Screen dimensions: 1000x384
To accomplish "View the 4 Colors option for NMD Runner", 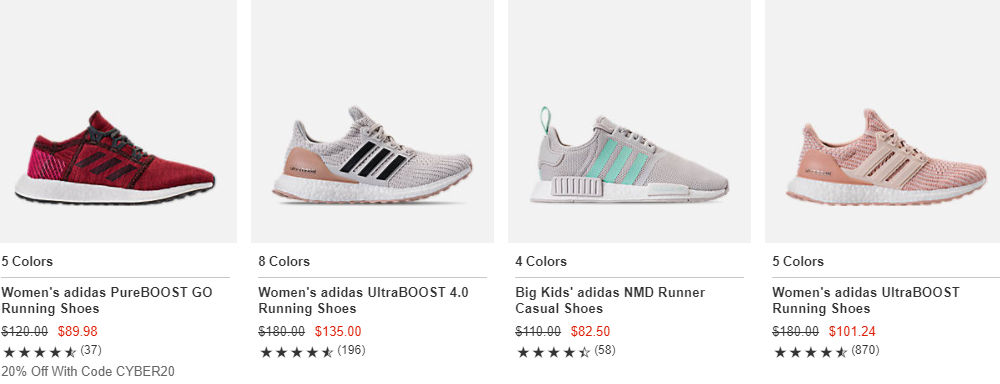I will click(541, 262).
